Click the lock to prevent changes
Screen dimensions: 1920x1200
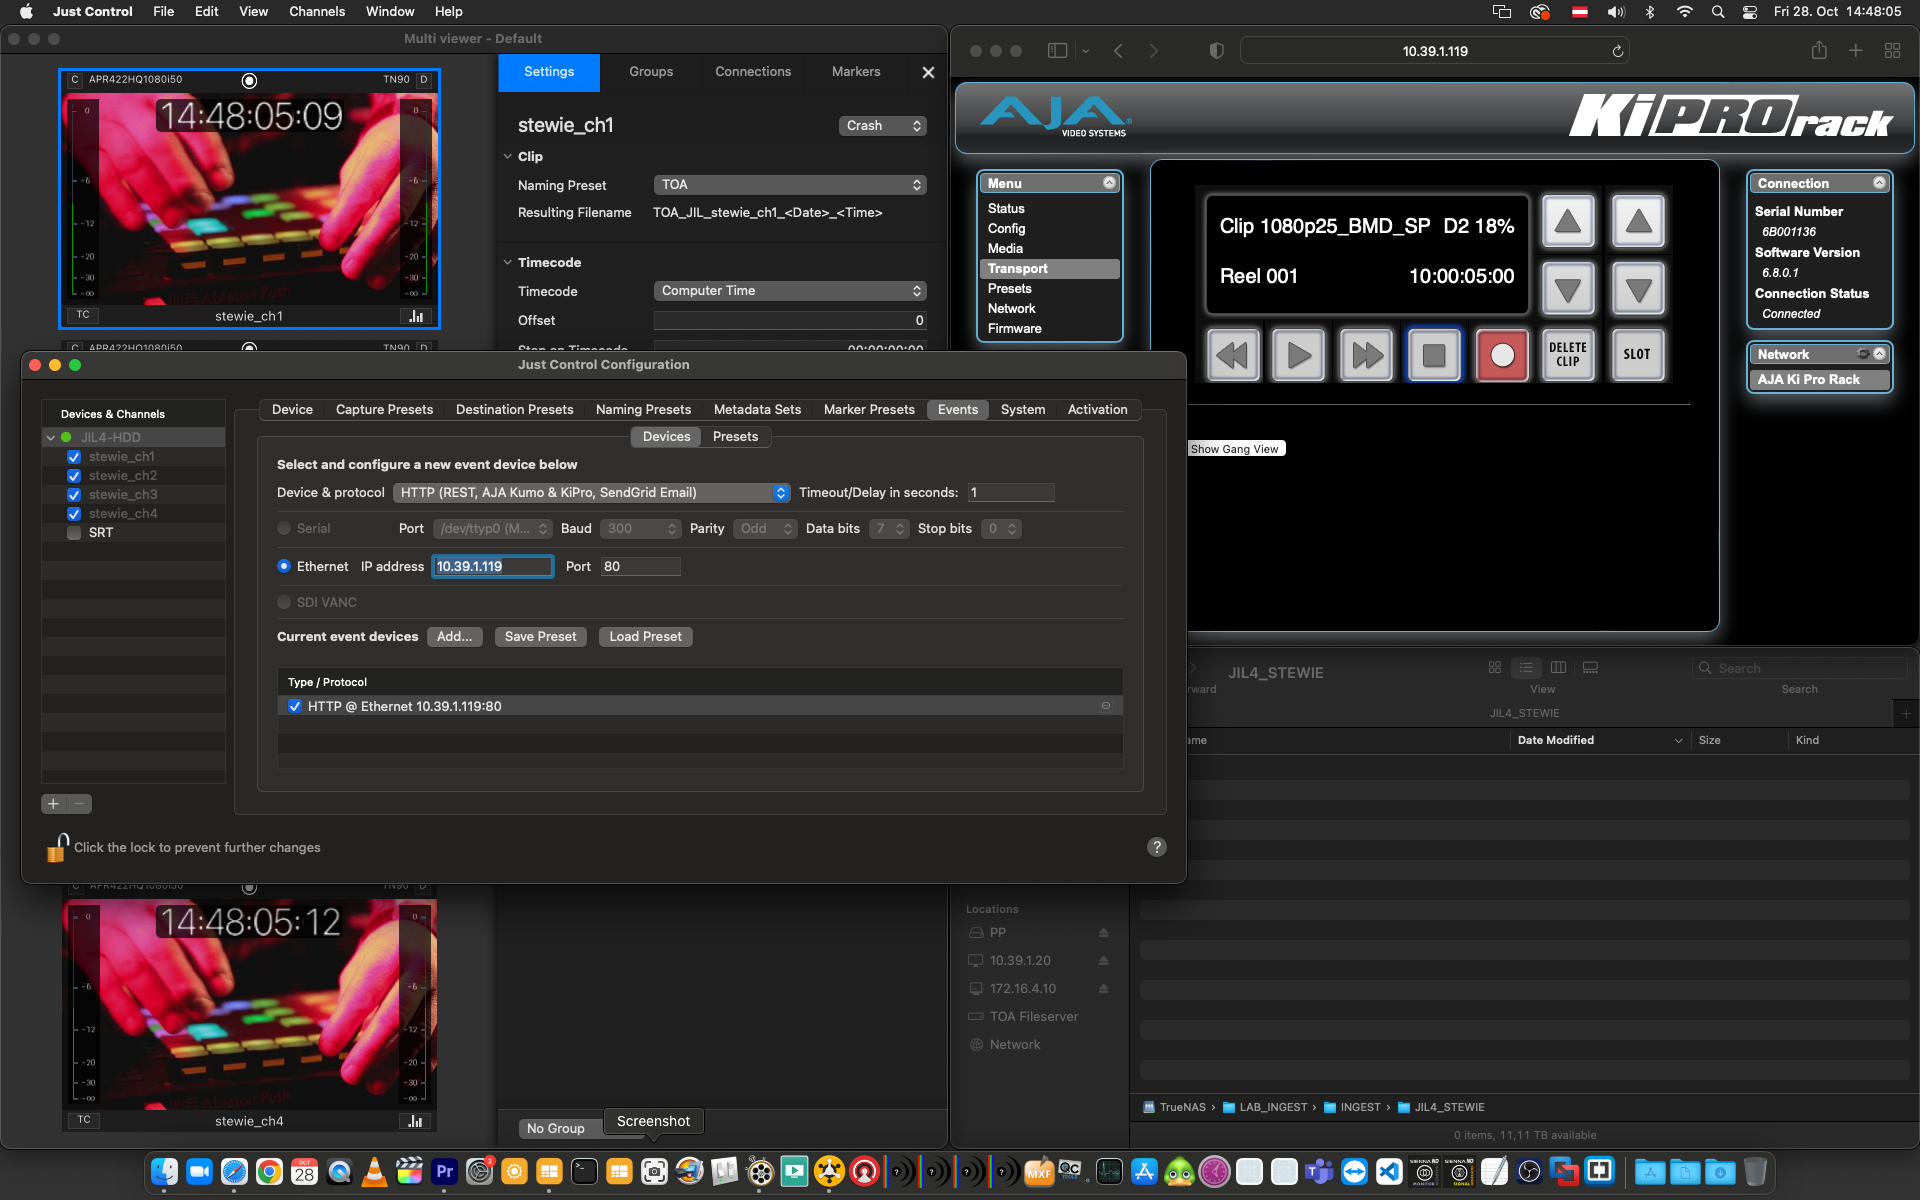pos(57,847)
